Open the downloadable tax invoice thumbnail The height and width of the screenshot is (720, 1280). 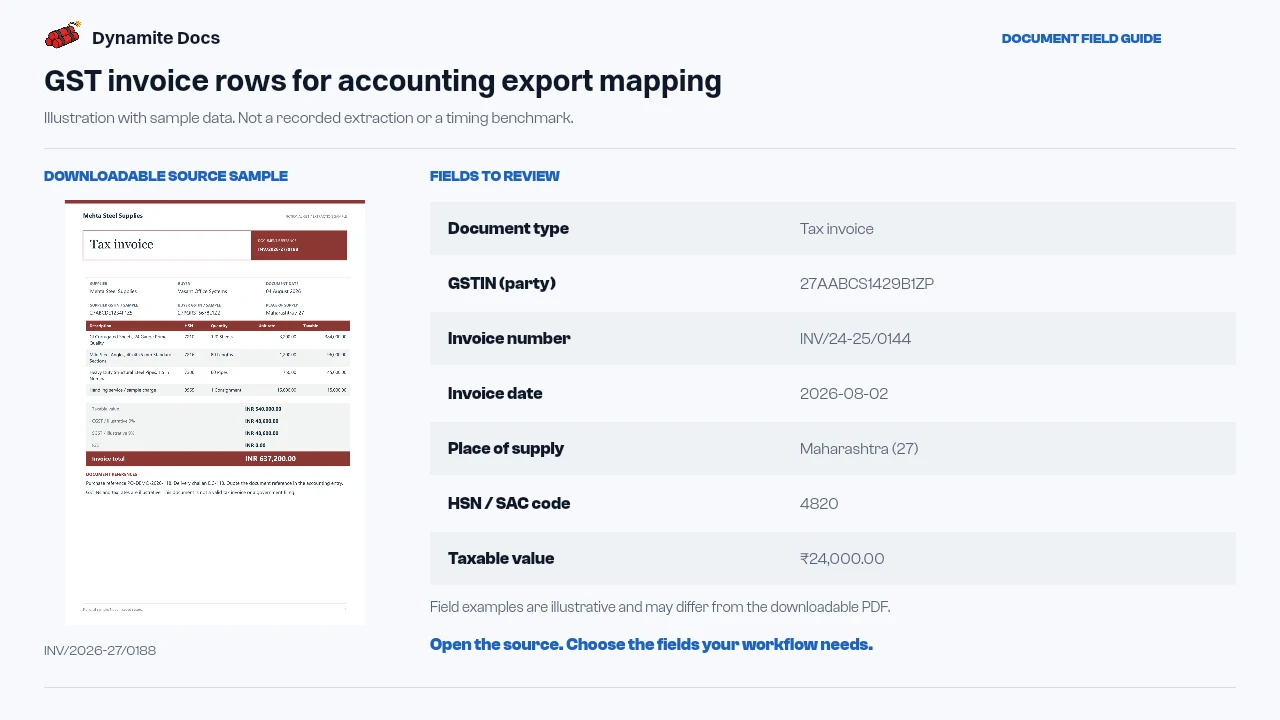coord(215,412)
